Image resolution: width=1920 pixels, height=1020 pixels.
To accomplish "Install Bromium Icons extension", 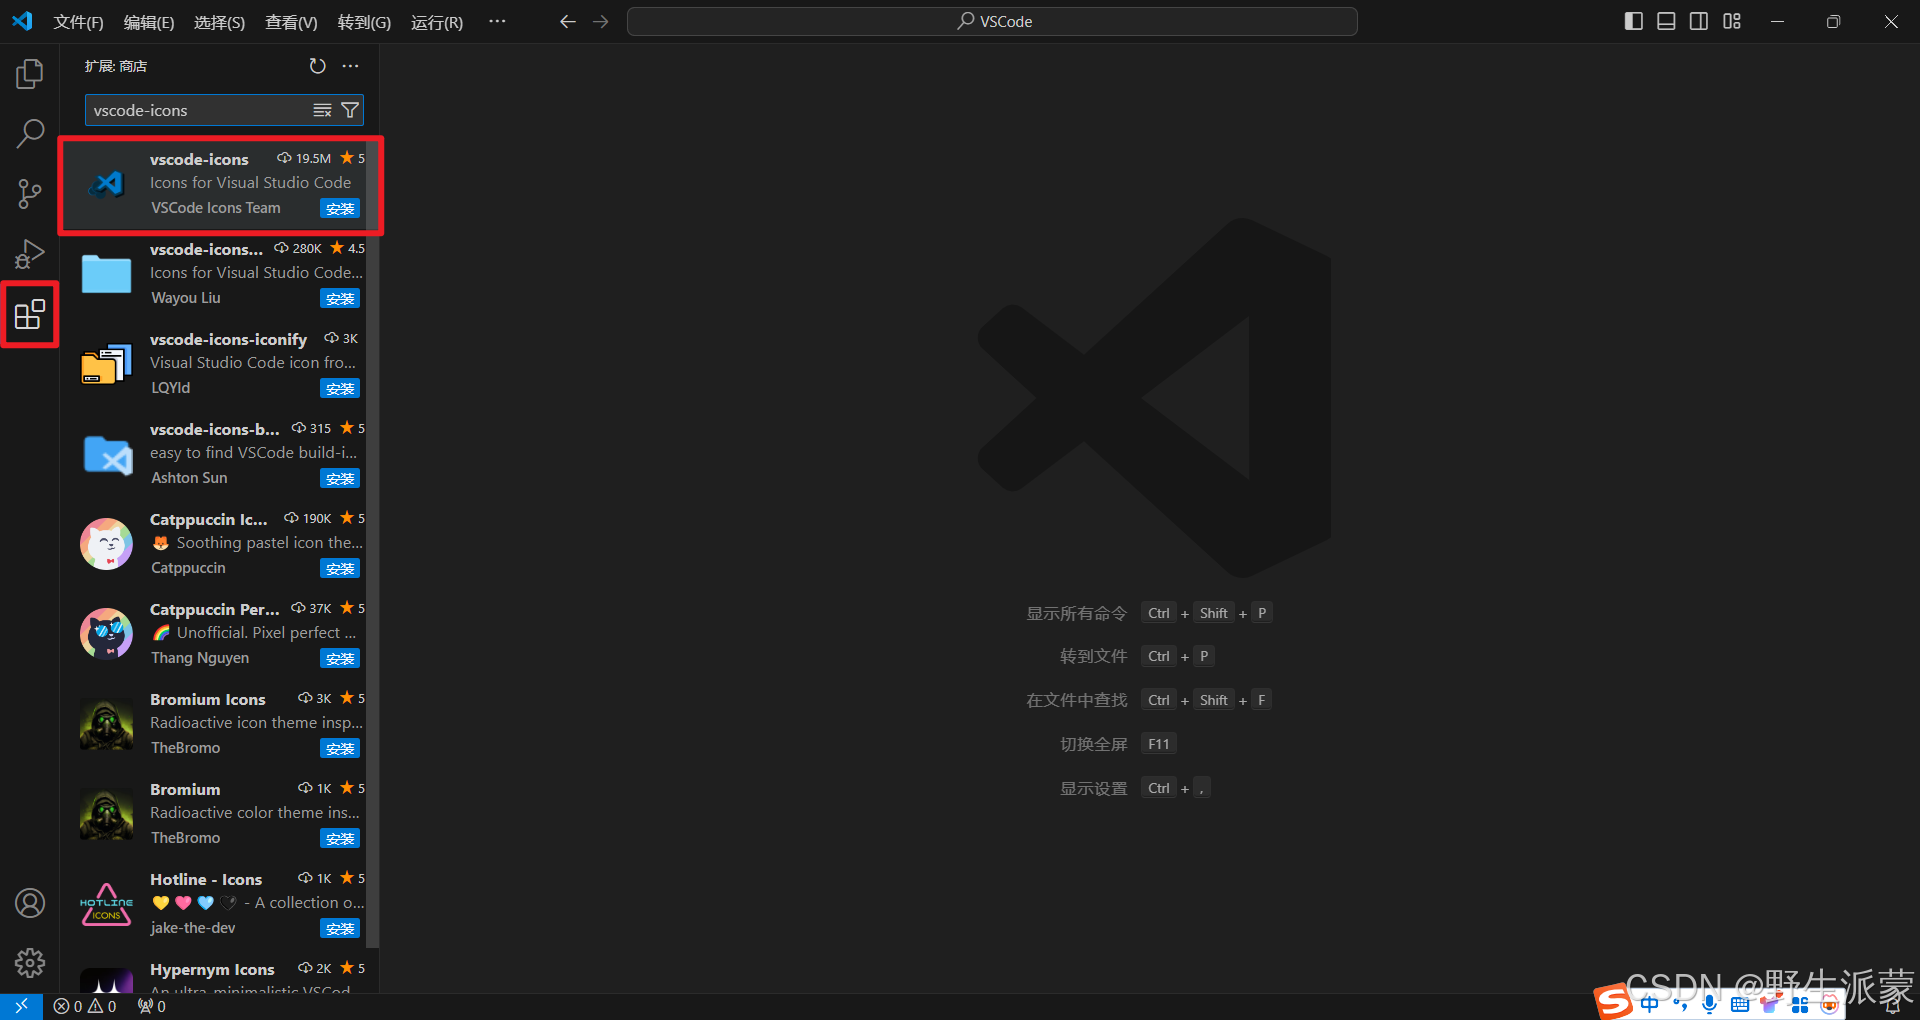I will coord(340,748).
